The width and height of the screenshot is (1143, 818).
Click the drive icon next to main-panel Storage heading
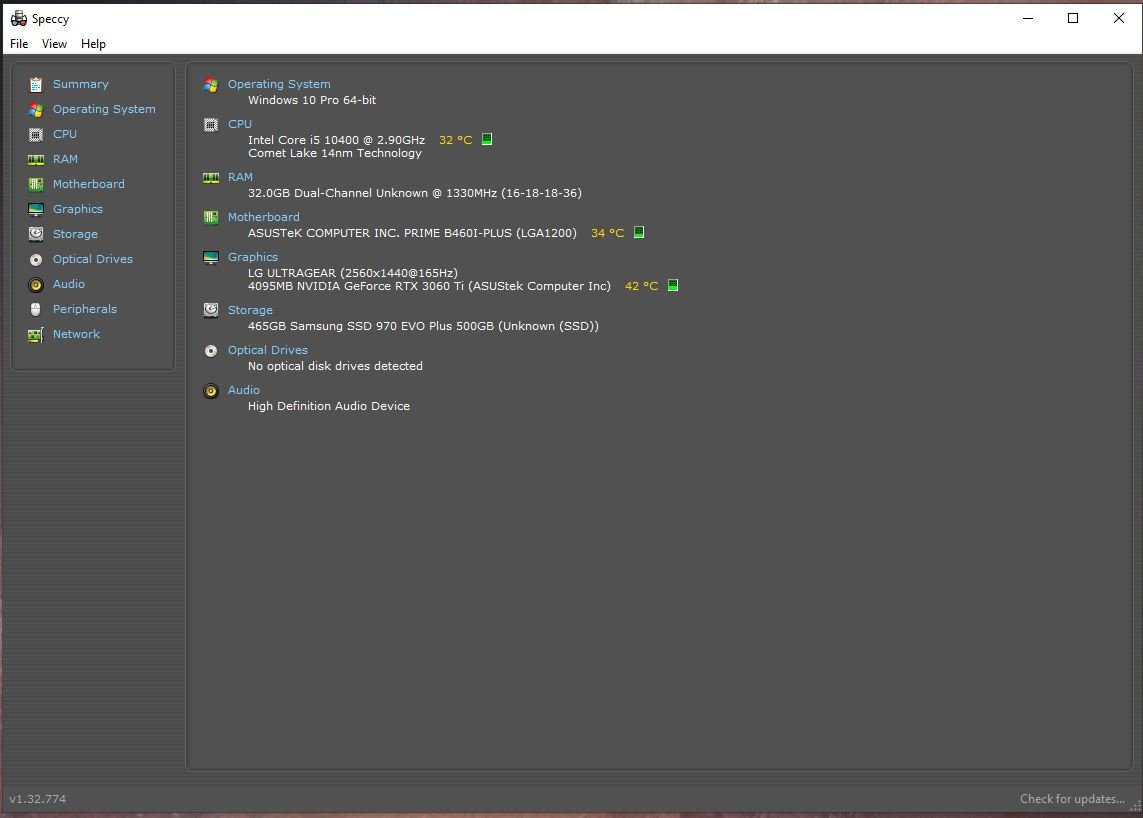(x=211, y=311)
